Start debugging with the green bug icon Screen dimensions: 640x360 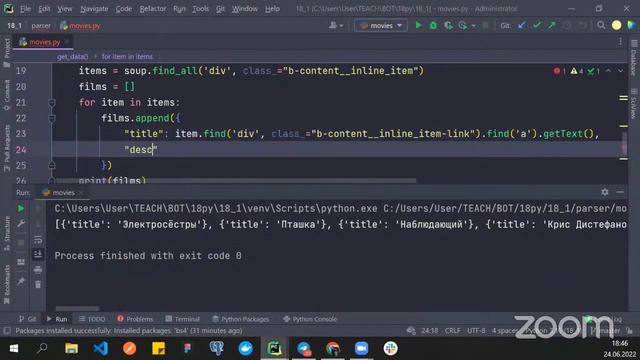[x=433, y=25]
